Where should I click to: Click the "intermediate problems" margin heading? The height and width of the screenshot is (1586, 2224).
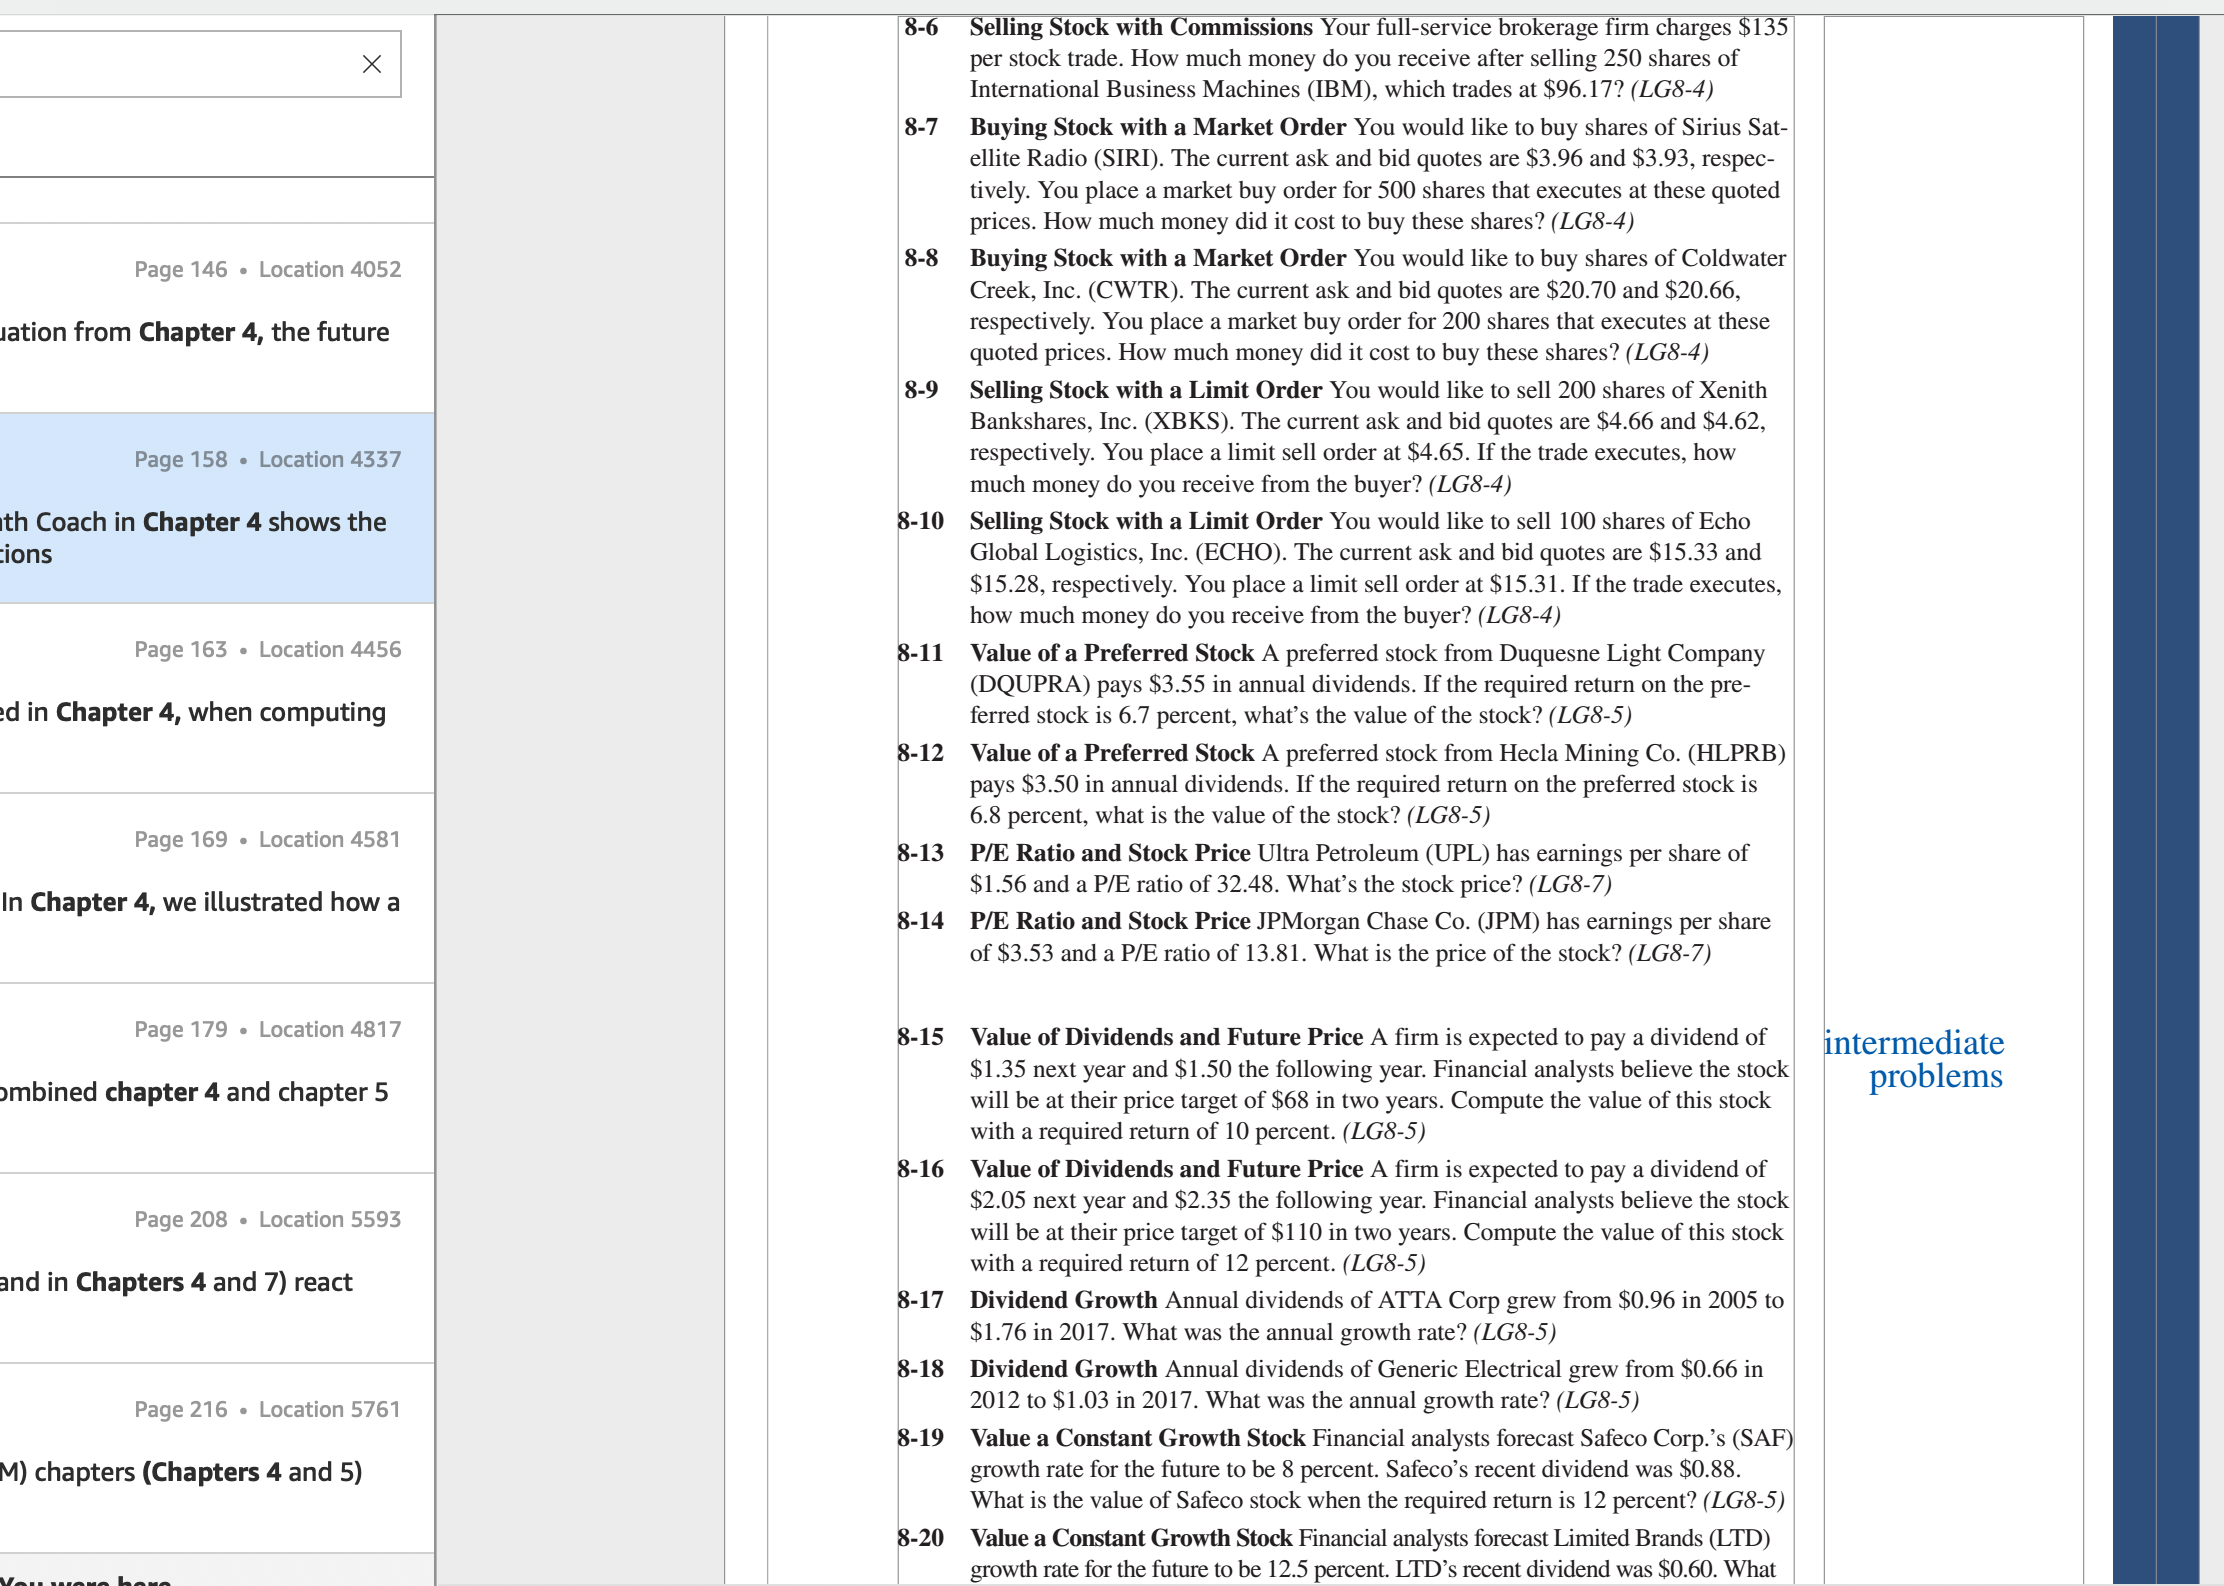pos(1914,1059)
